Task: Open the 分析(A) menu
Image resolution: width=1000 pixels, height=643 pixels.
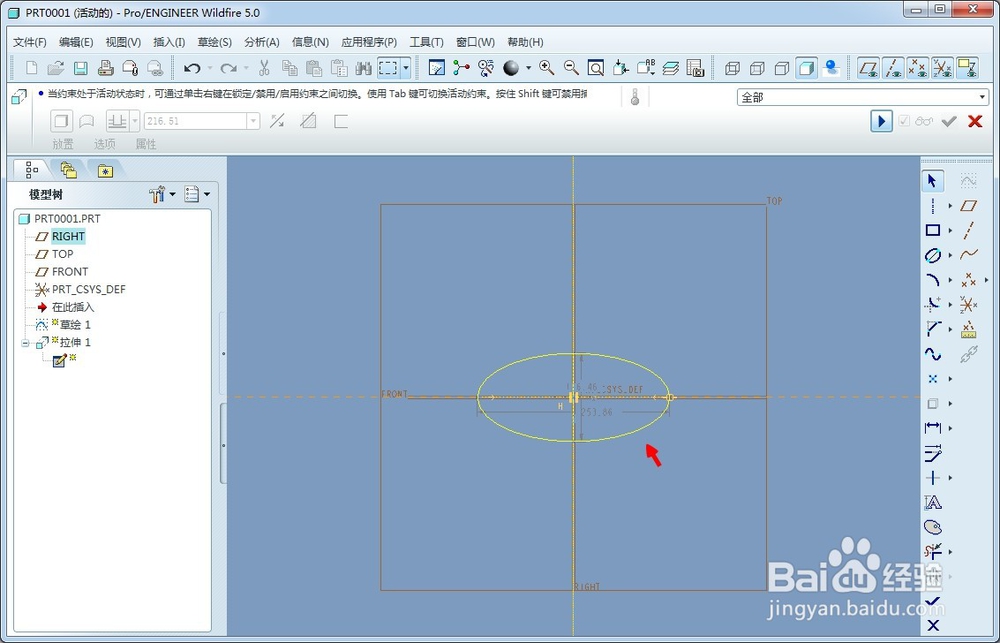Action: pos(261,42)
